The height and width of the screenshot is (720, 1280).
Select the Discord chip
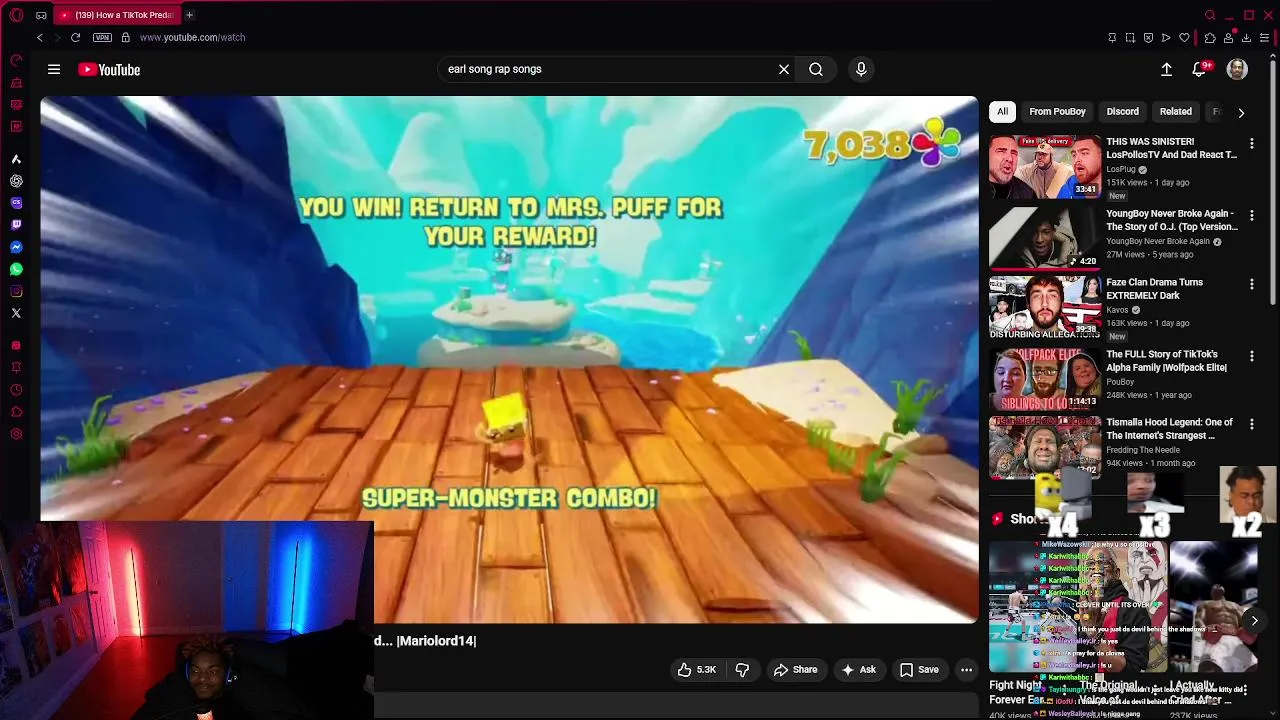point(1122,112)
